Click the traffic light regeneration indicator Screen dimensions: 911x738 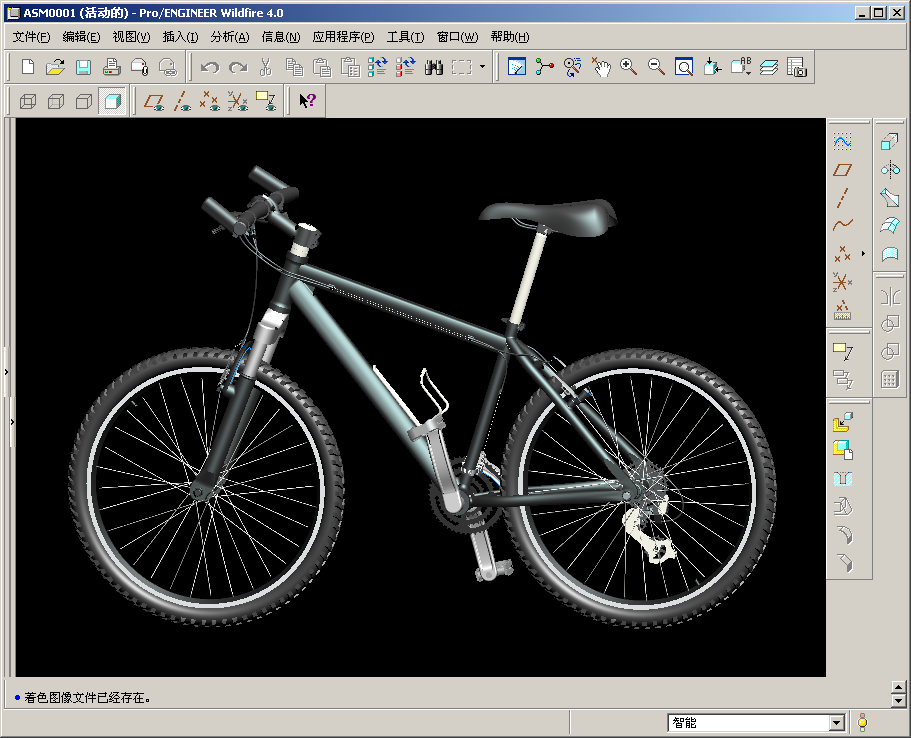pyautogui.click(x=862, y=722)
